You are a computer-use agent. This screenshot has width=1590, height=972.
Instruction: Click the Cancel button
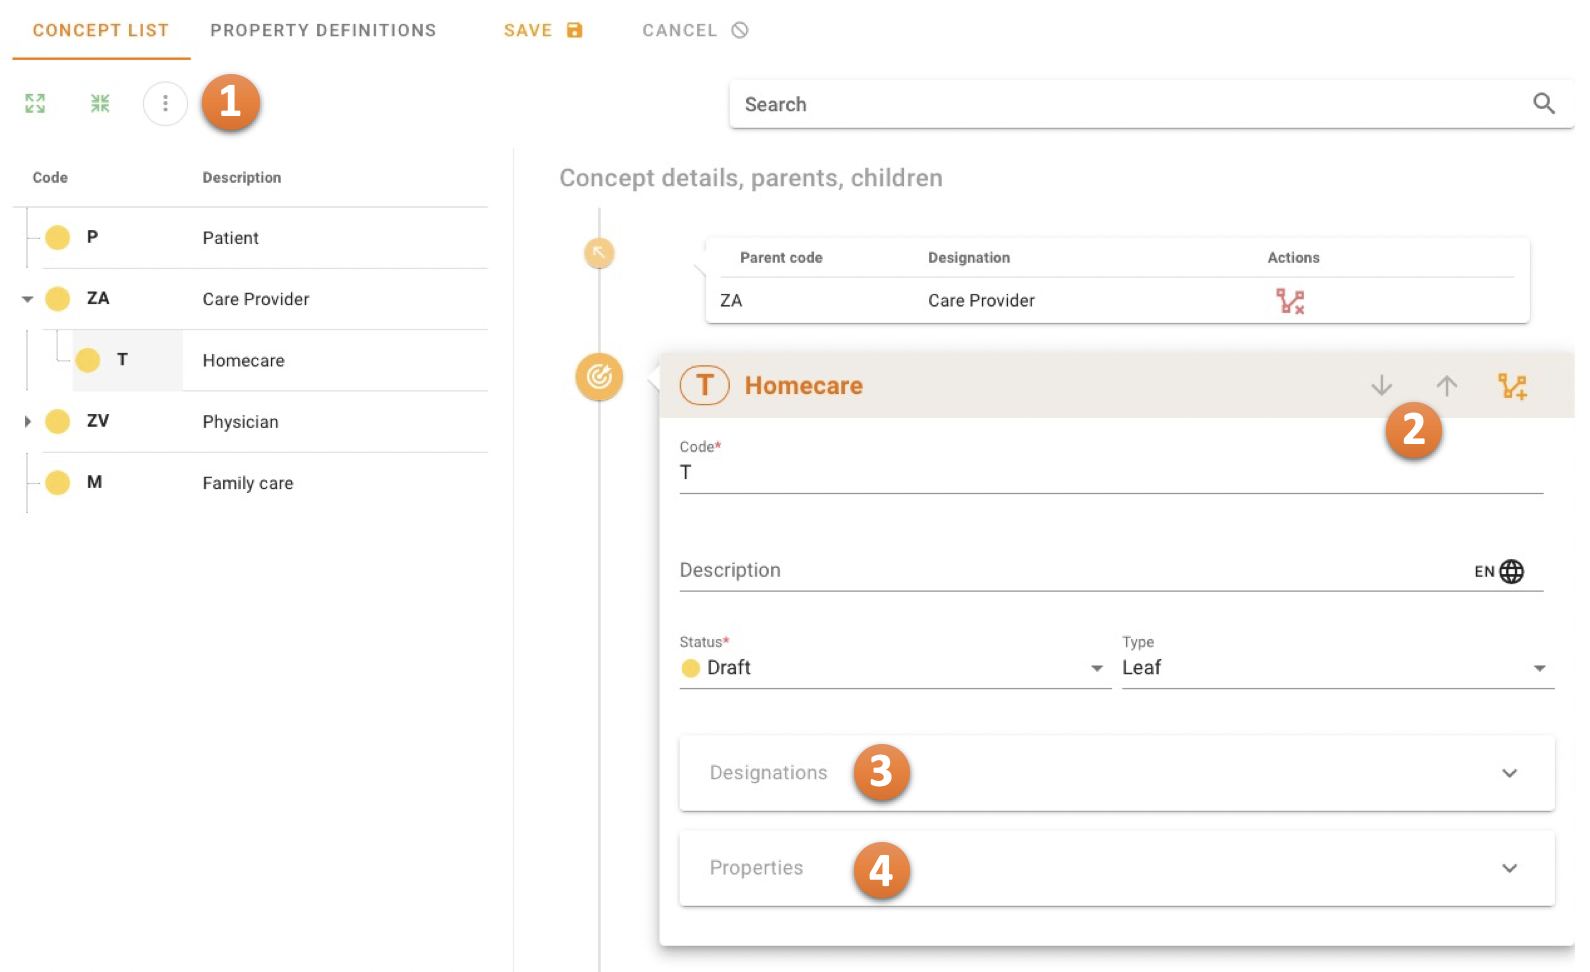(695, 30)
